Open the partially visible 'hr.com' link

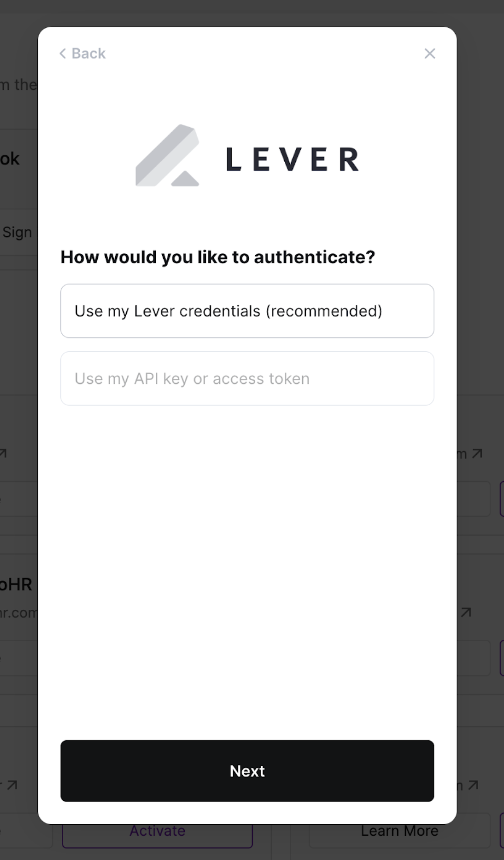tap(19, 612)
